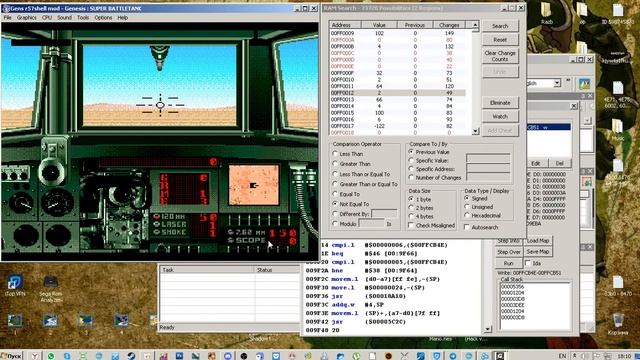Click the Watch button

pos(500,116)
